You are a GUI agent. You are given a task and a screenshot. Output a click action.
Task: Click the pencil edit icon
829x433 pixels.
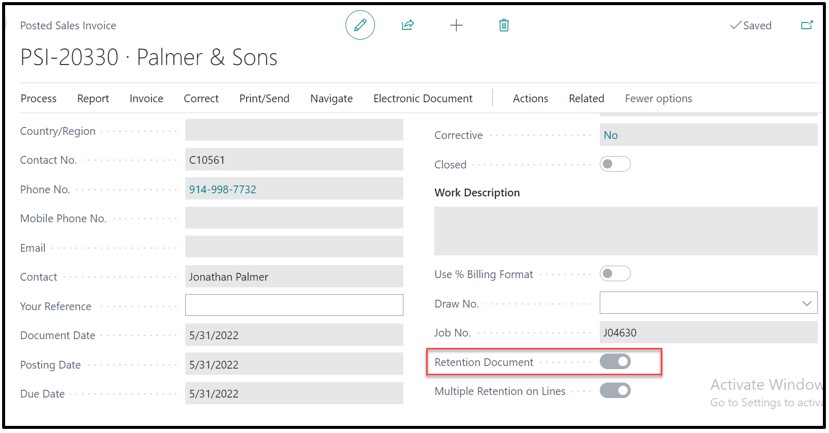coord(360,25)
